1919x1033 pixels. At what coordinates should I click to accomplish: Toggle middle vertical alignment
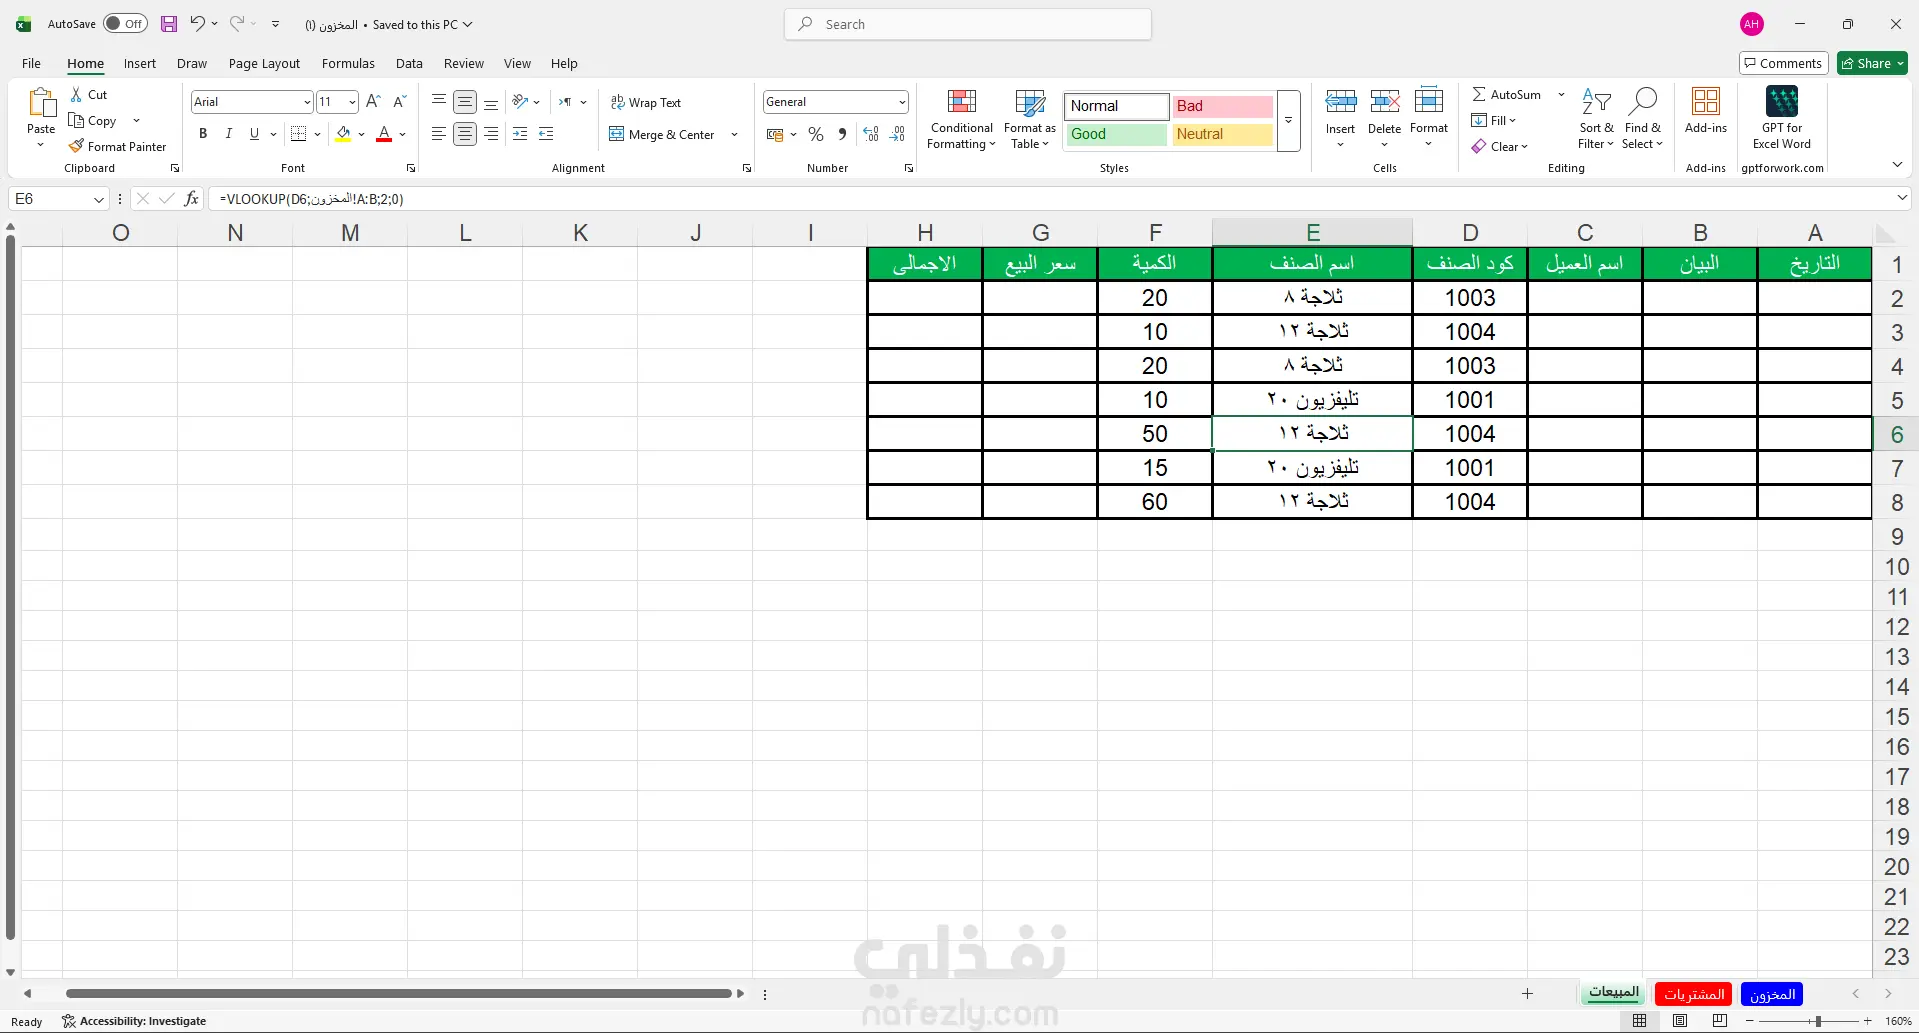click(x=465, y=102)
